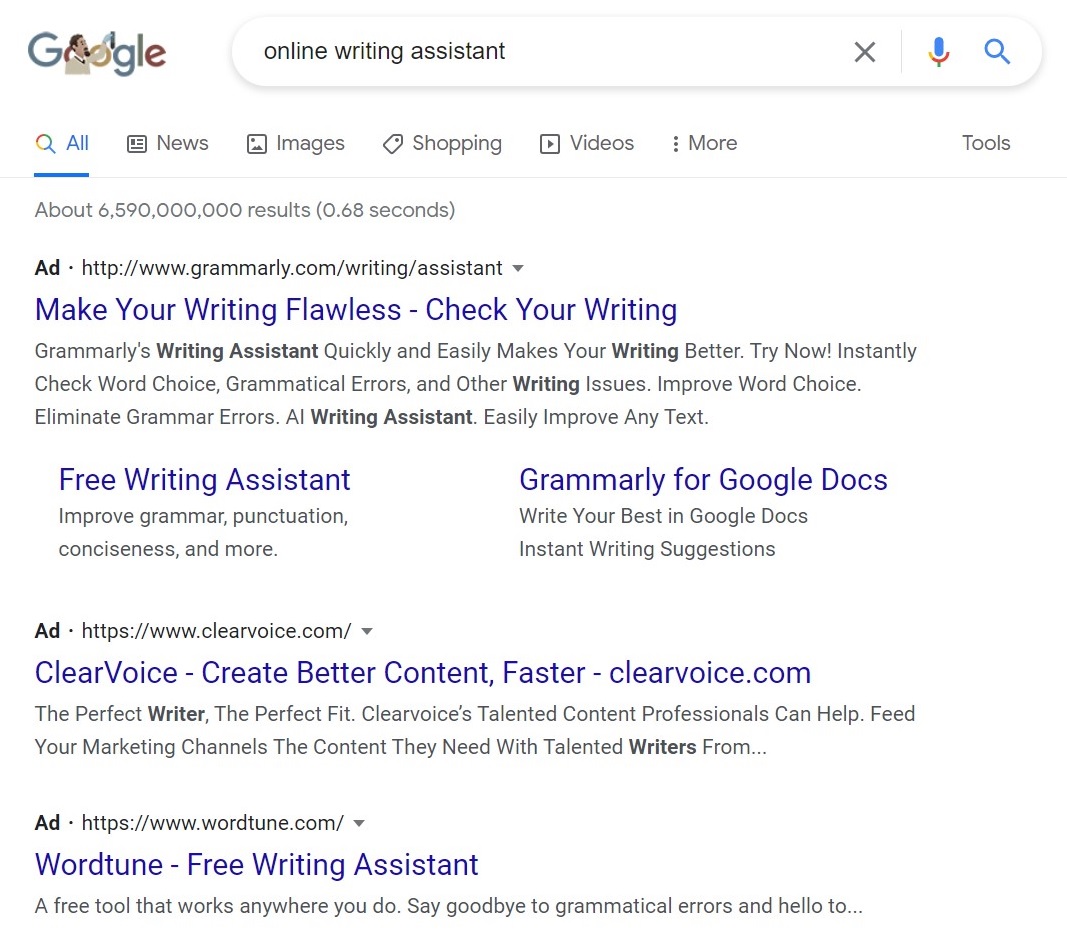This screenshot has width=1067, height=943.
Task: Open the 'Free Writing Assistant' sitelink
Action: tap(204, 480)
